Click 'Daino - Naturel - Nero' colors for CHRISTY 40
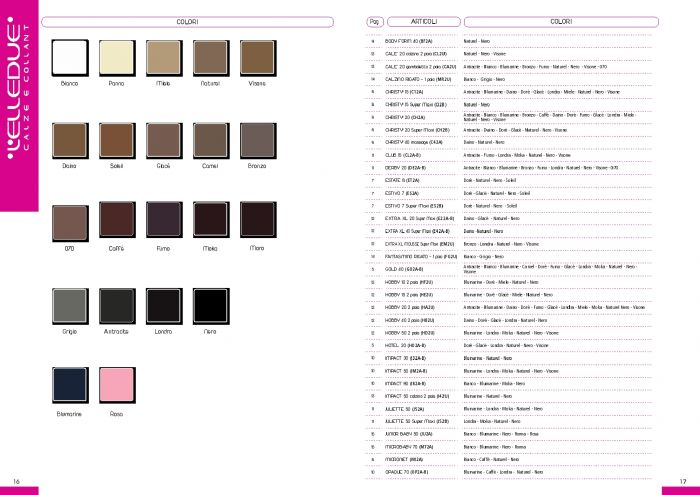 pos(484,142)
